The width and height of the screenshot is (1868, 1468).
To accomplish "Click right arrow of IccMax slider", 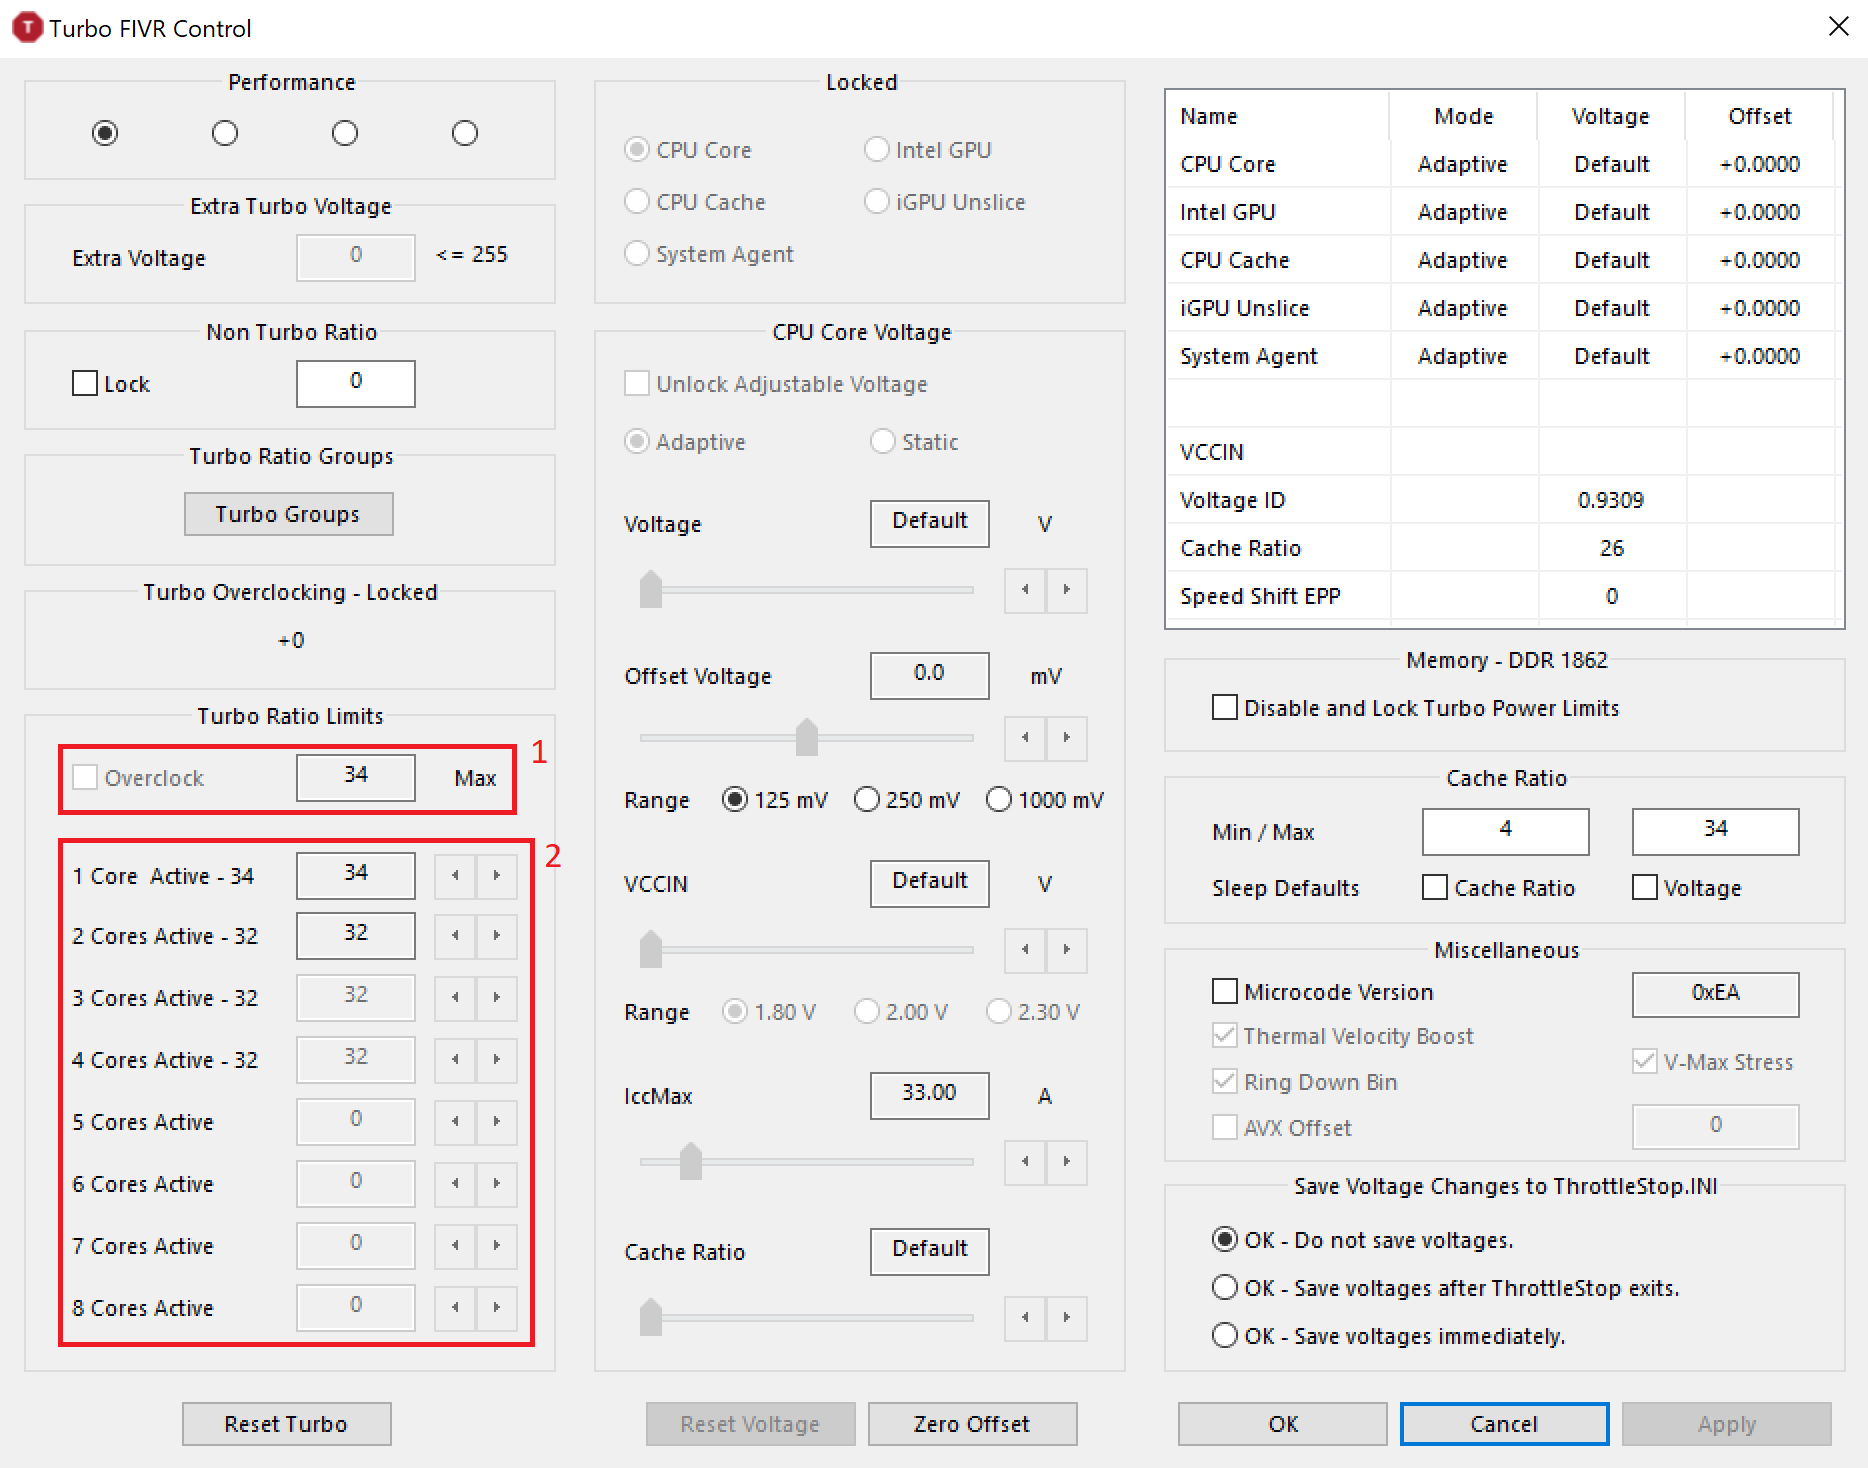I will click(1067, 1162).
